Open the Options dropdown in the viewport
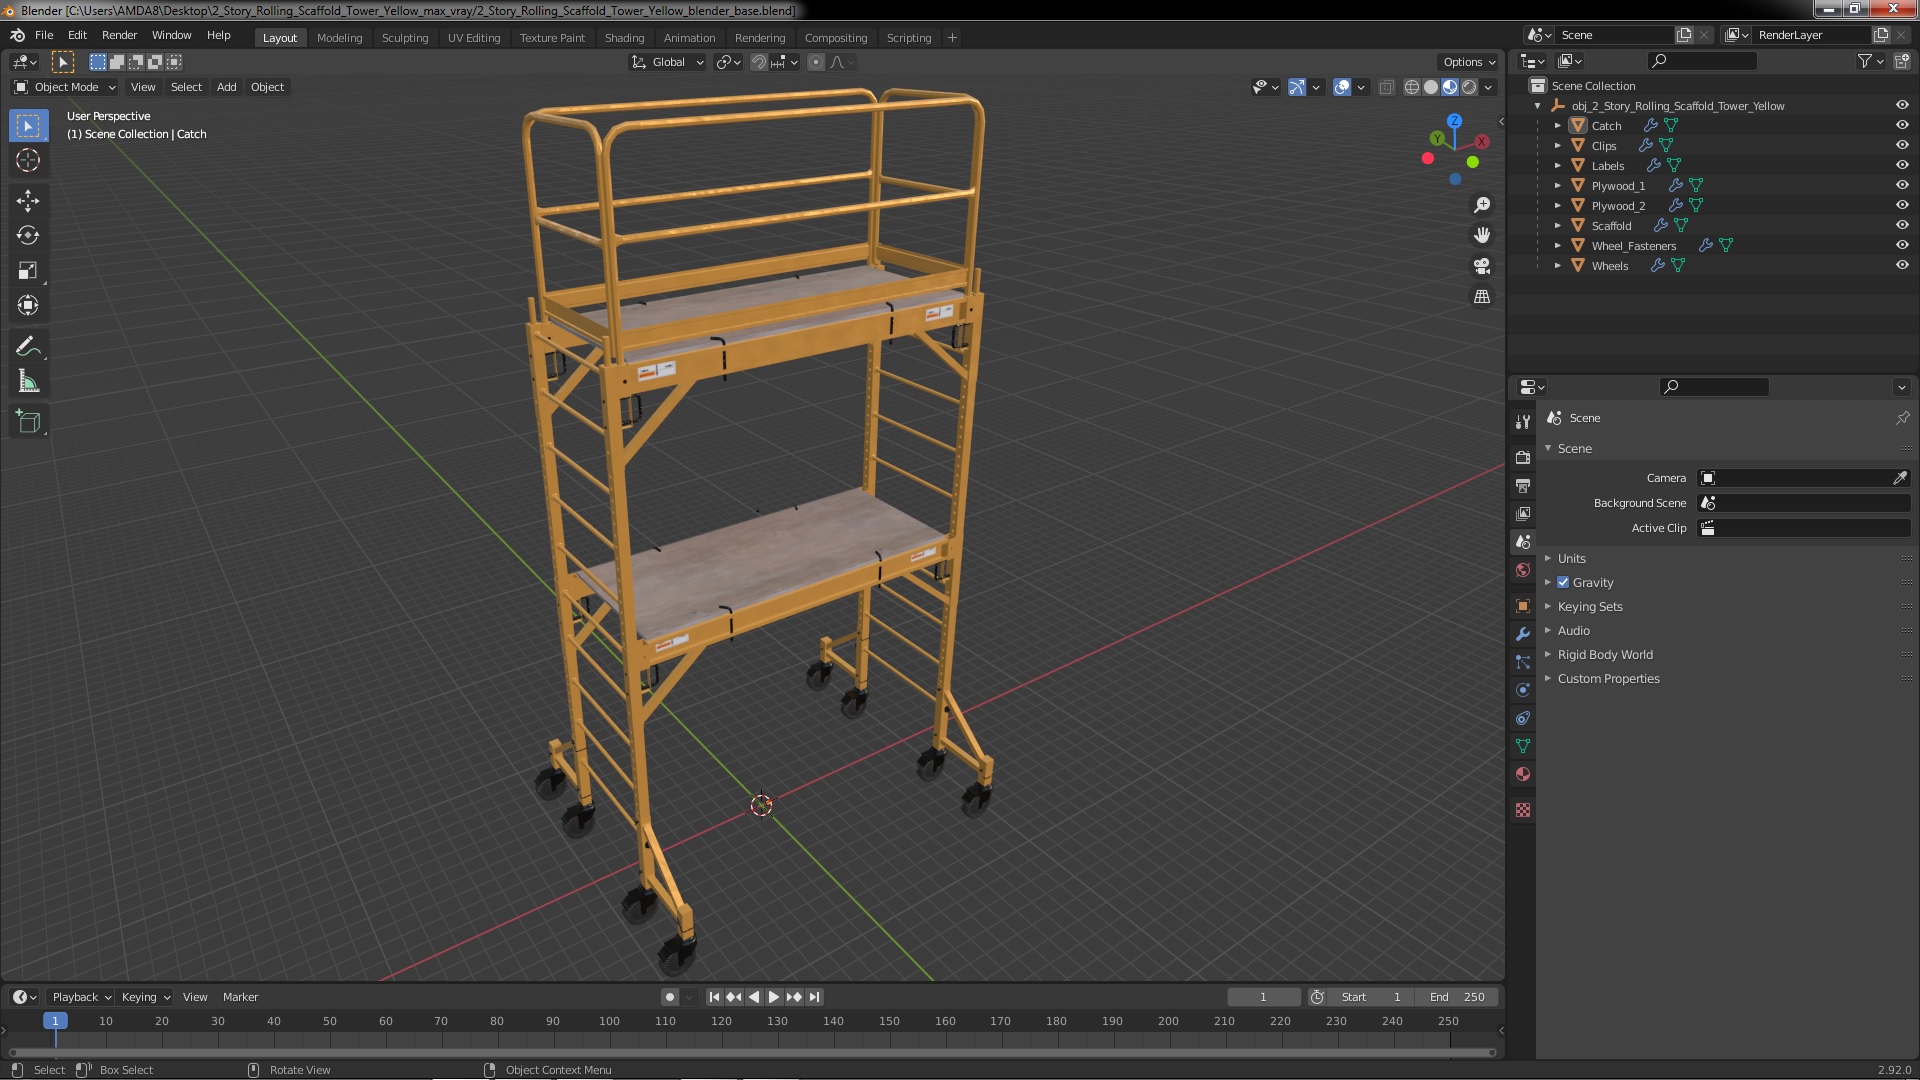 tap(1469, 62)
